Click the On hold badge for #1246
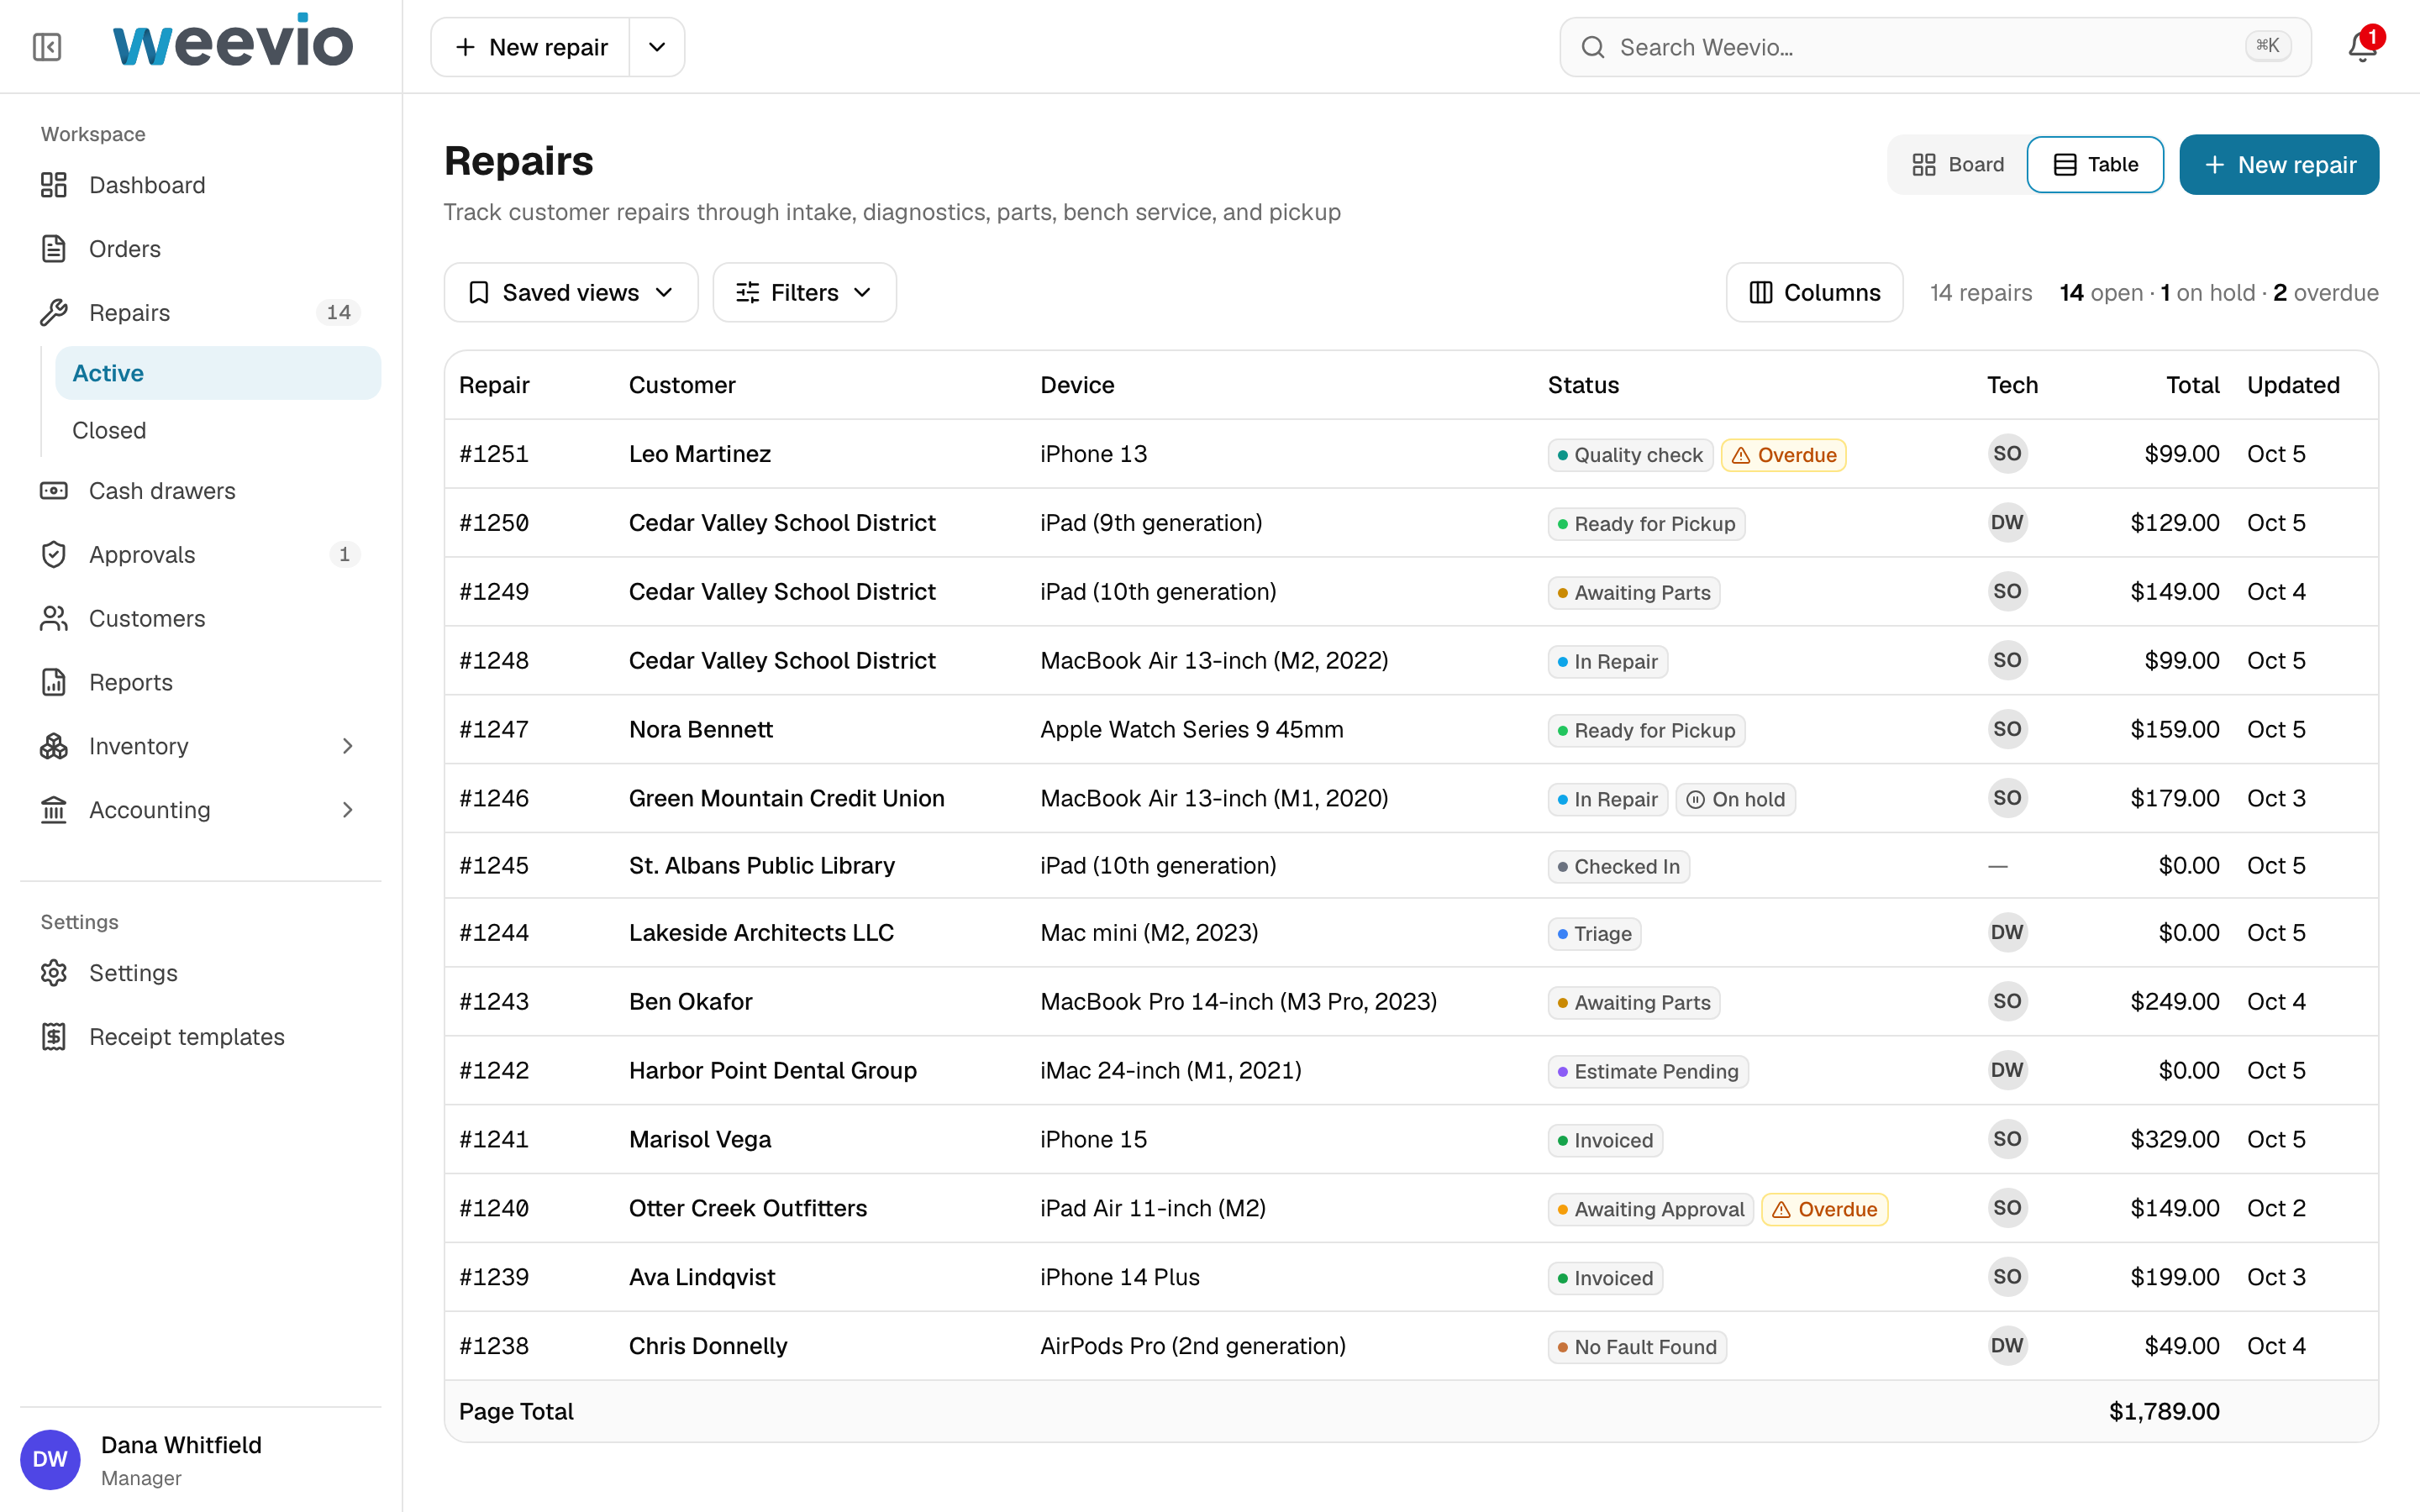Image resolution: width=2420 pixels, height=1512 pixels. click(x=1735, y=800)
